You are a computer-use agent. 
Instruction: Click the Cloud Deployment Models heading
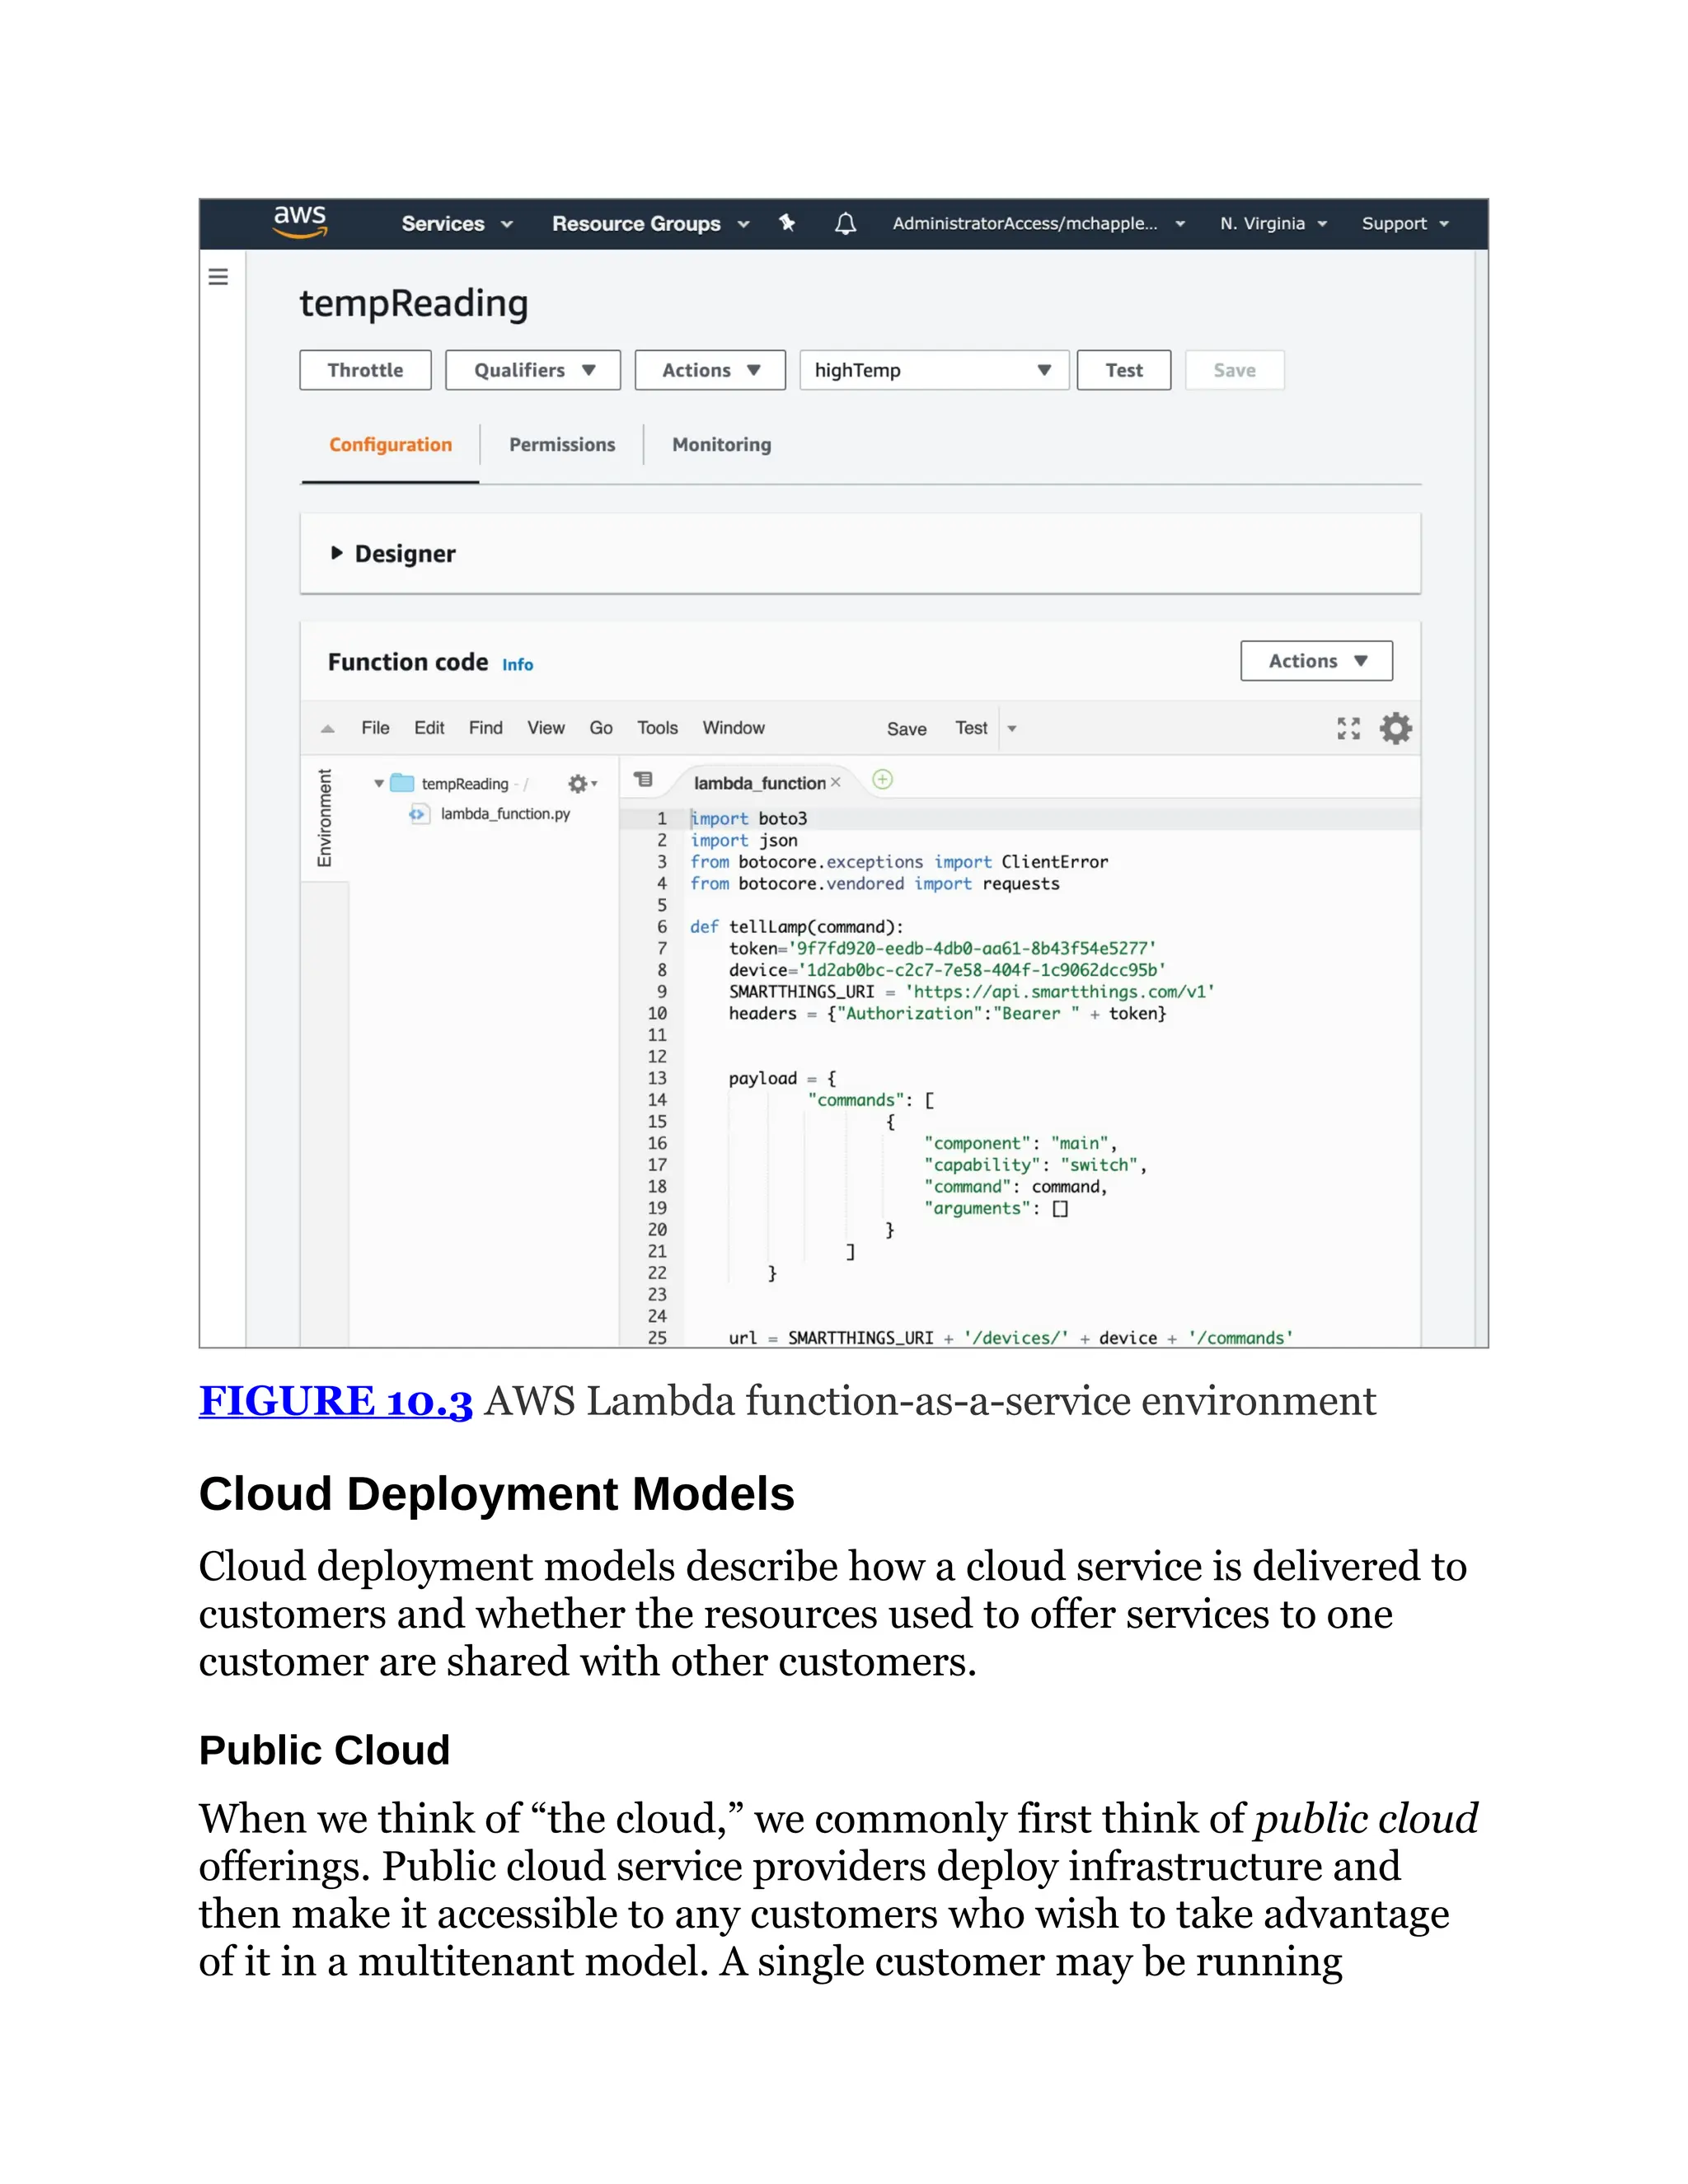[x=496, y=1494]
